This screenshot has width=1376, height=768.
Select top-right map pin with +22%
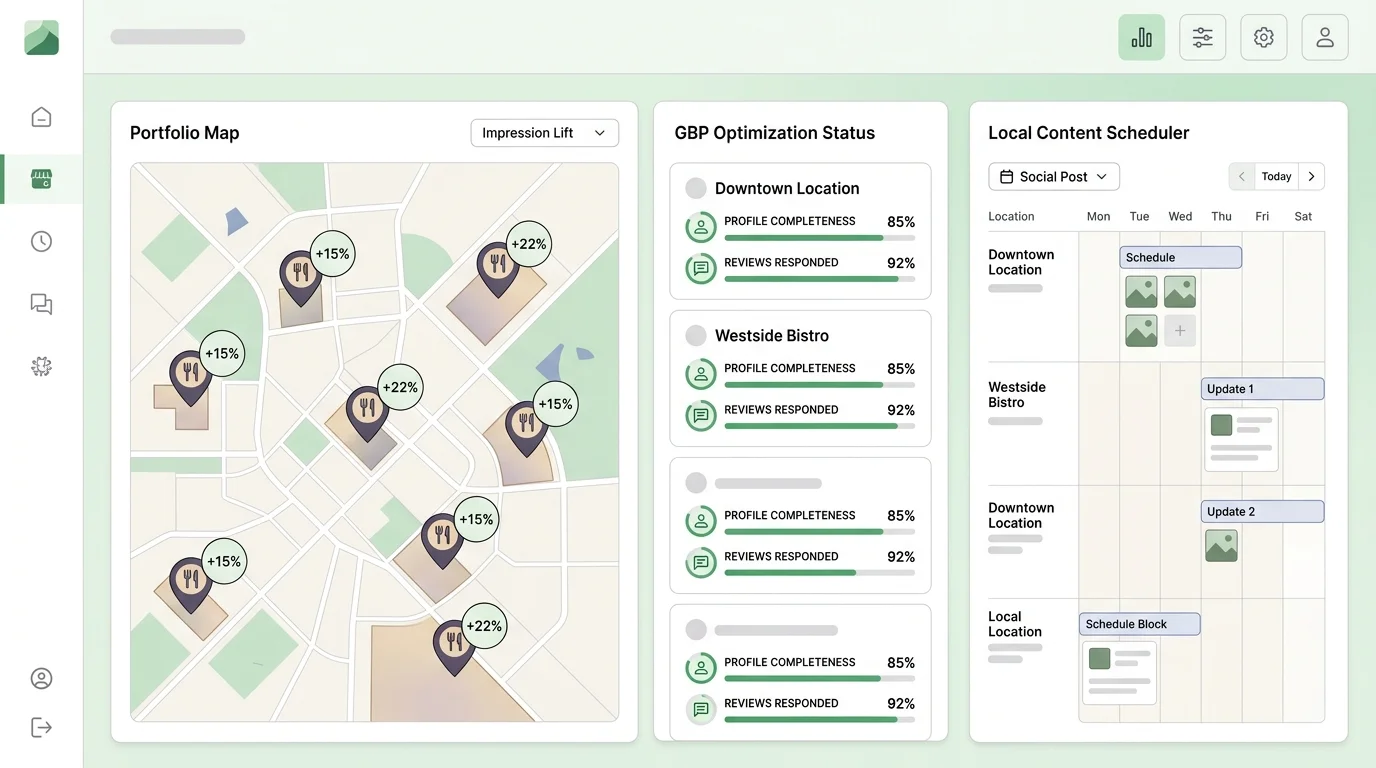pos(497,269)
